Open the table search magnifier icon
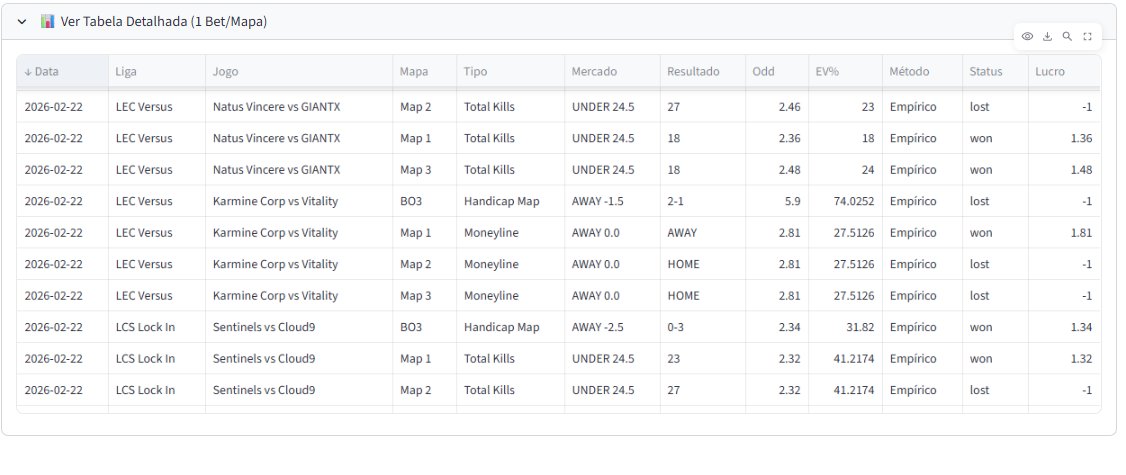 coord(1067,37)
